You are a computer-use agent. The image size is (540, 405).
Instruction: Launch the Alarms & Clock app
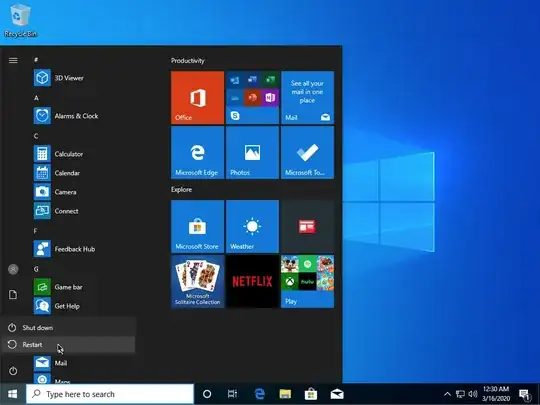click(x=84, y=116)
